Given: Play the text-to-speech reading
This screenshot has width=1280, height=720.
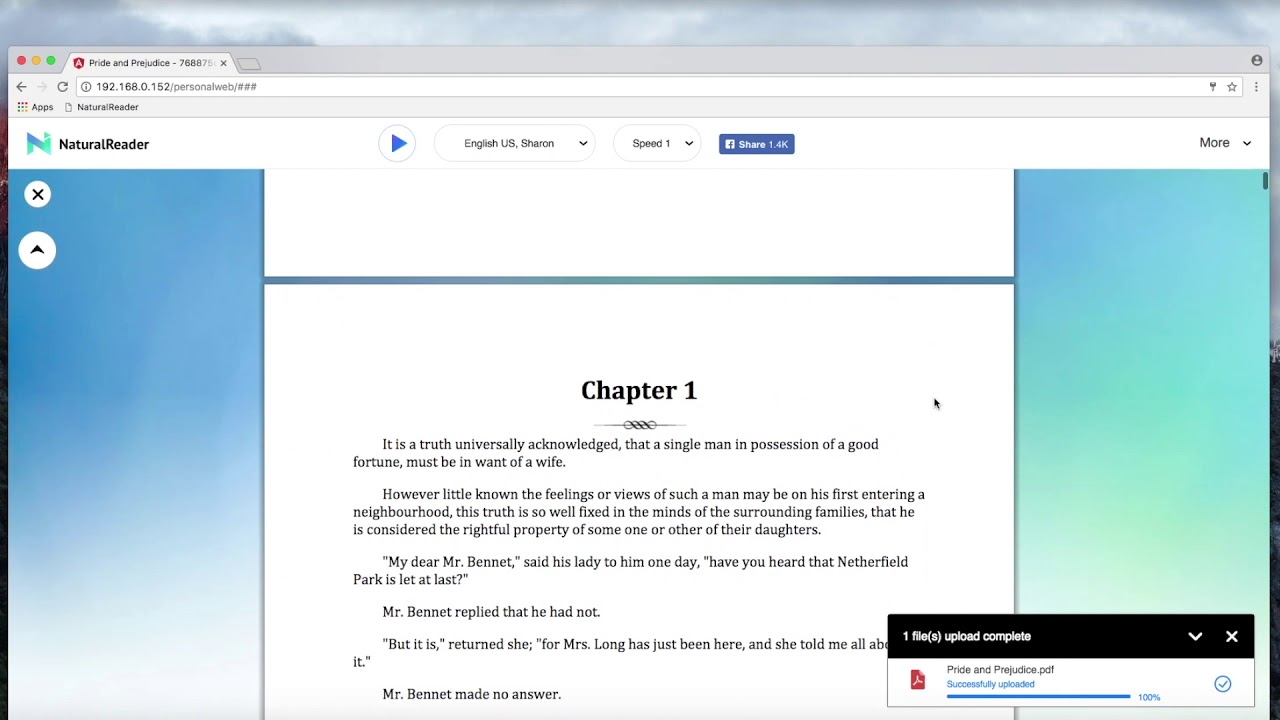Looking at the screenshot, I should pos(397,144).
